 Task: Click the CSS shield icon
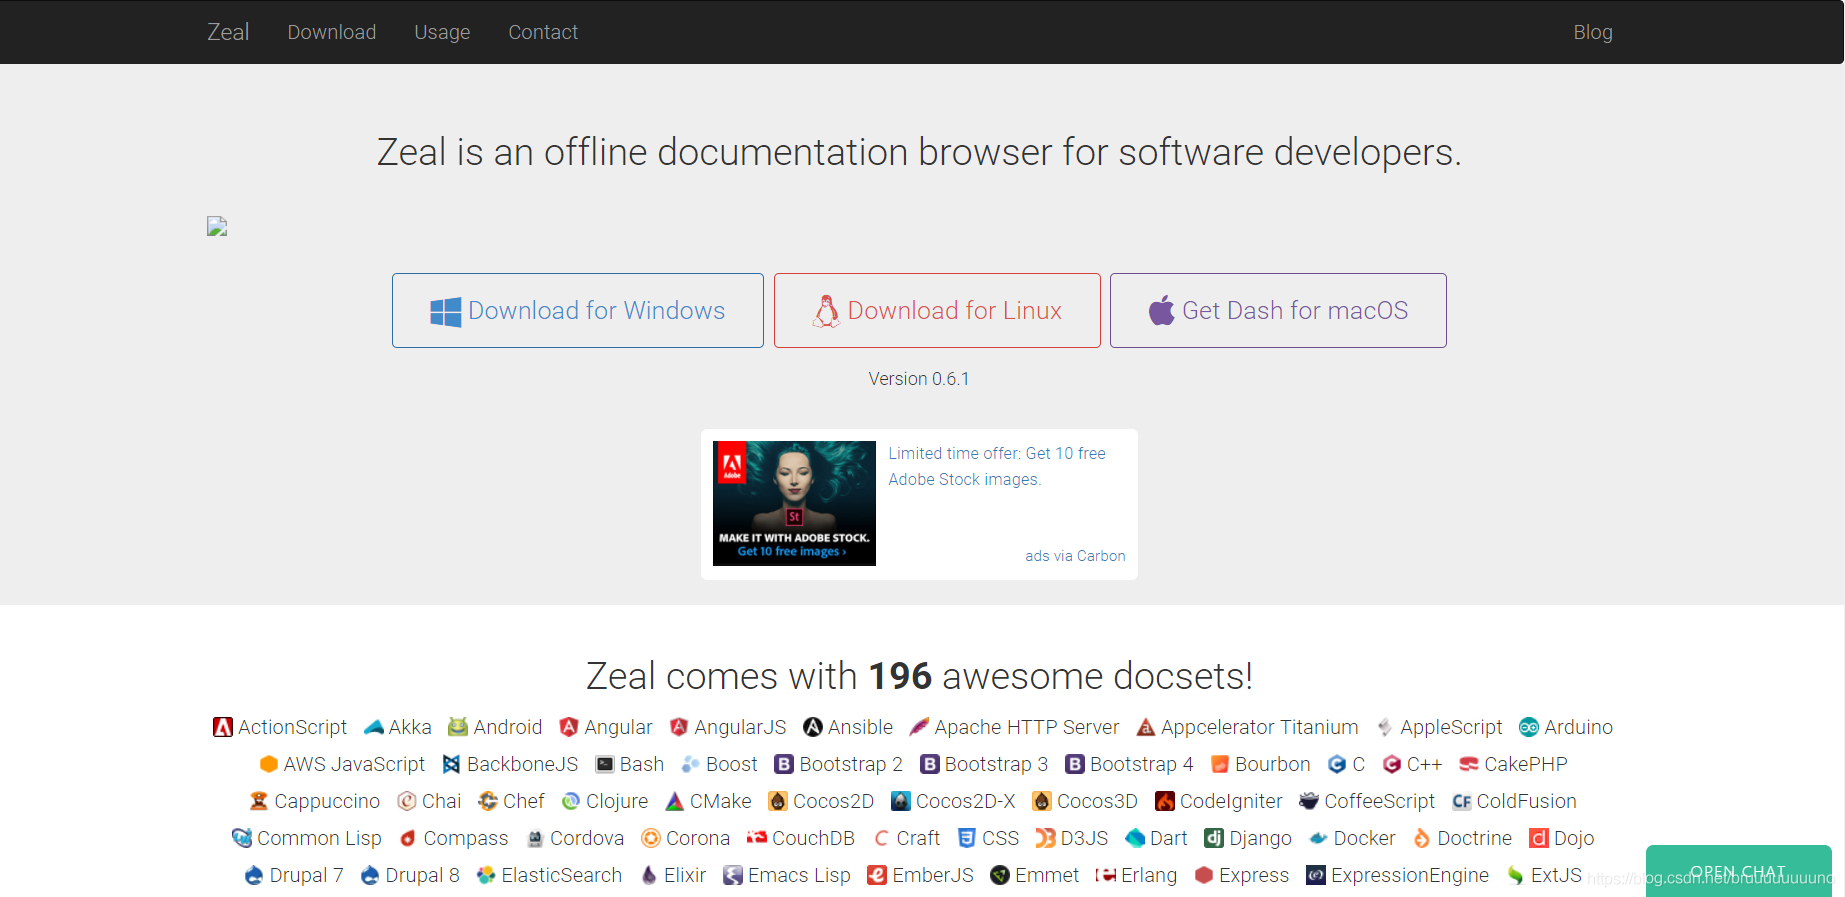click(967, 838)
